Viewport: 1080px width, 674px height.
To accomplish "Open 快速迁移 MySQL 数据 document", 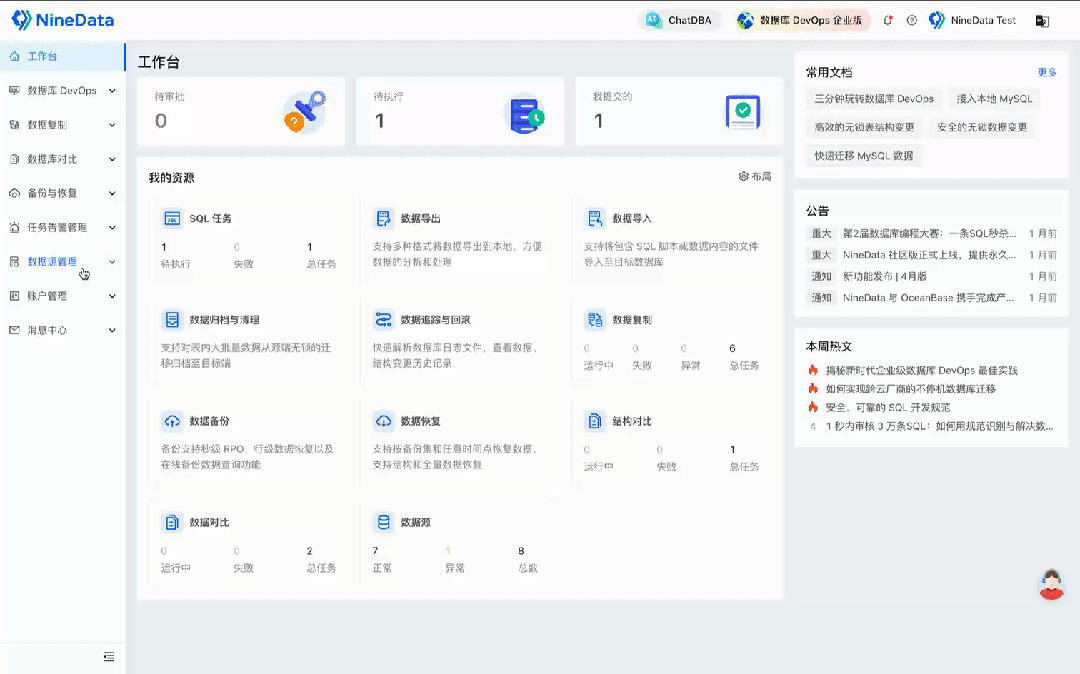I will pos(864,156).
